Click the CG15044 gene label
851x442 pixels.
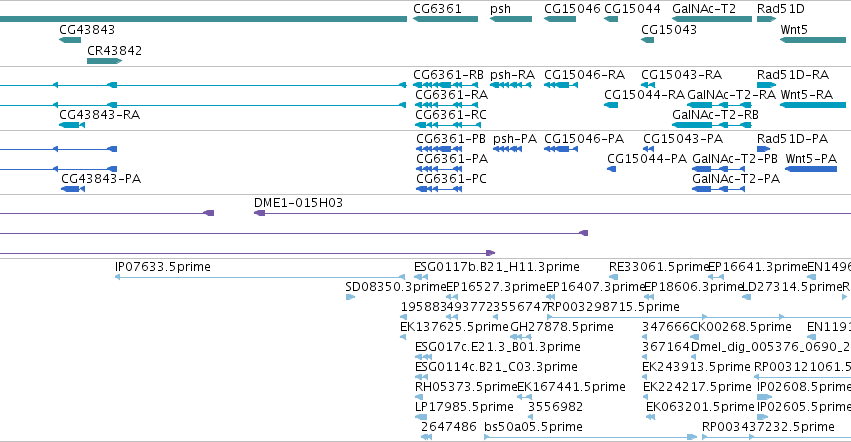click(x=632, y=9)
